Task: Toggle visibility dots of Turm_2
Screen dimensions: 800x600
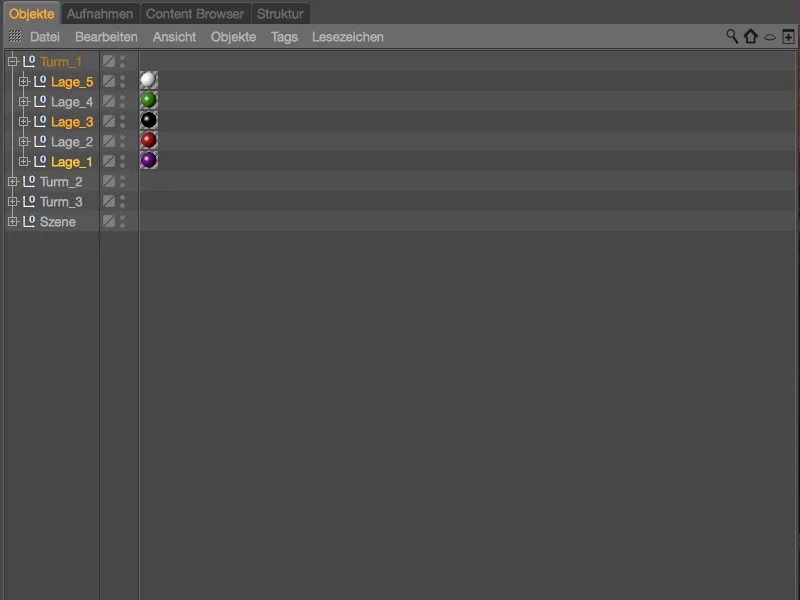Action: [122, 181]
